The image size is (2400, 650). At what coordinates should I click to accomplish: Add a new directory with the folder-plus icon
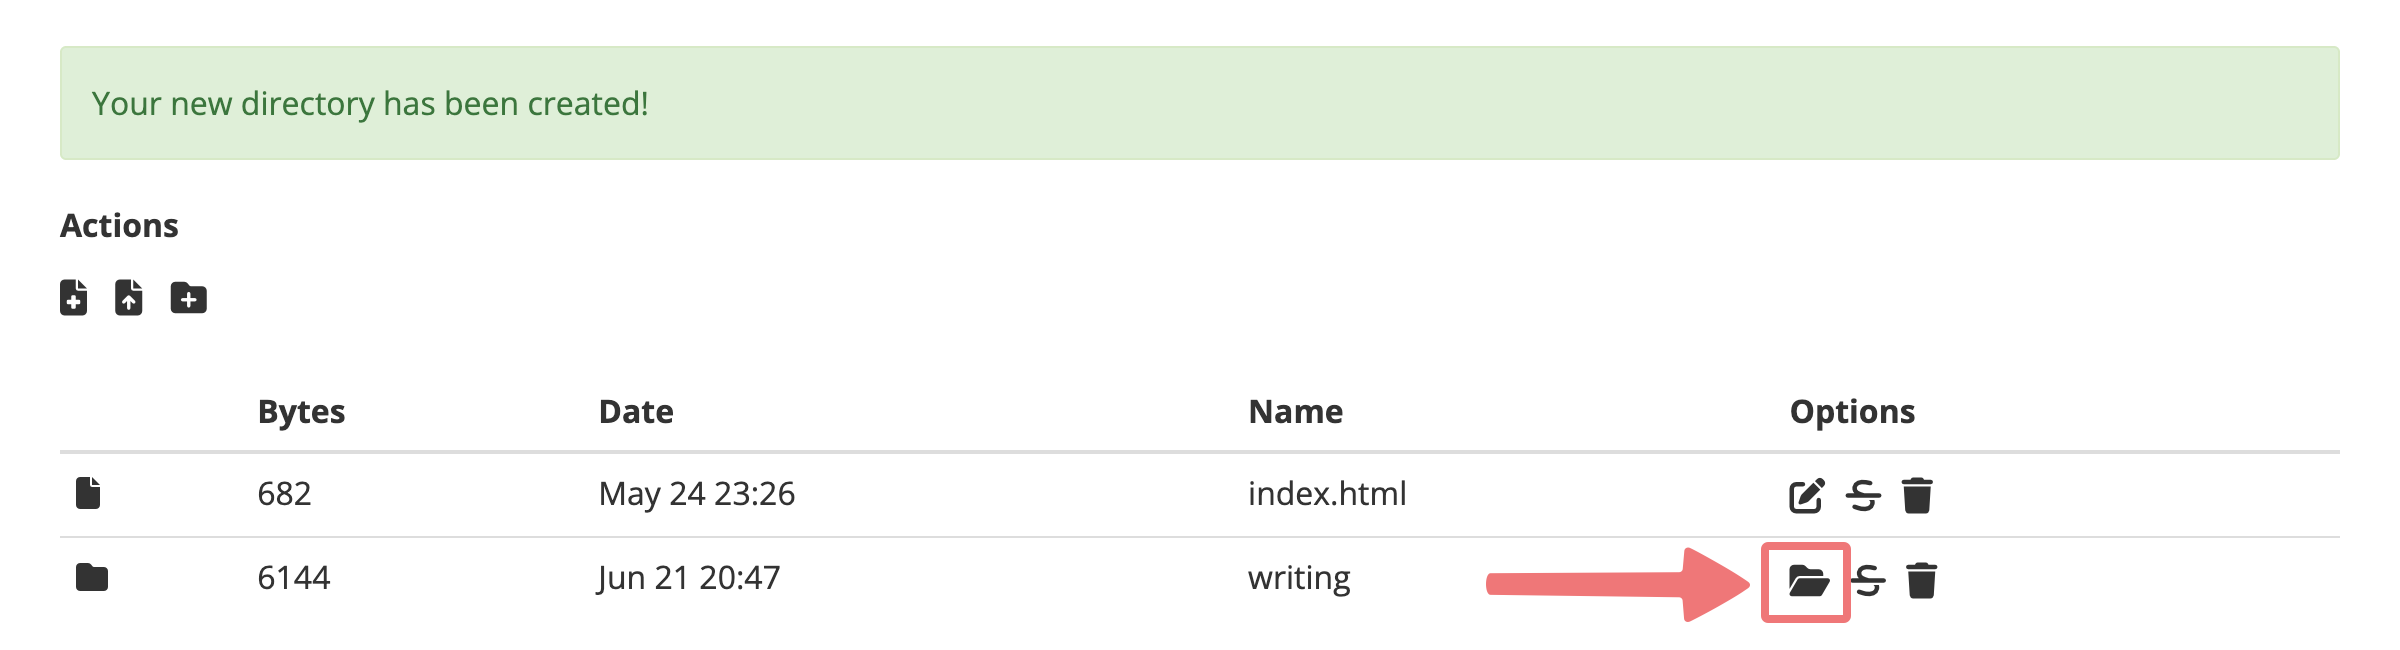tap(188, 298)
